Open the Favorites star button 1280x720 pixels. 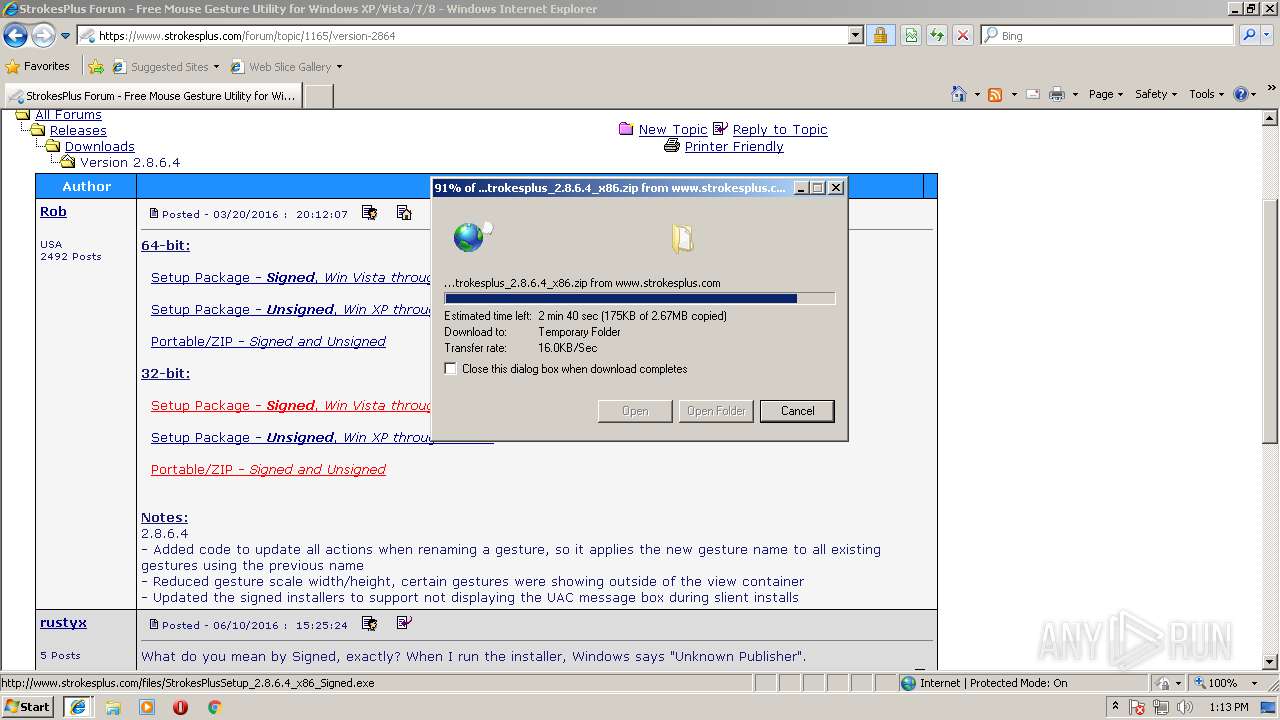38,66
